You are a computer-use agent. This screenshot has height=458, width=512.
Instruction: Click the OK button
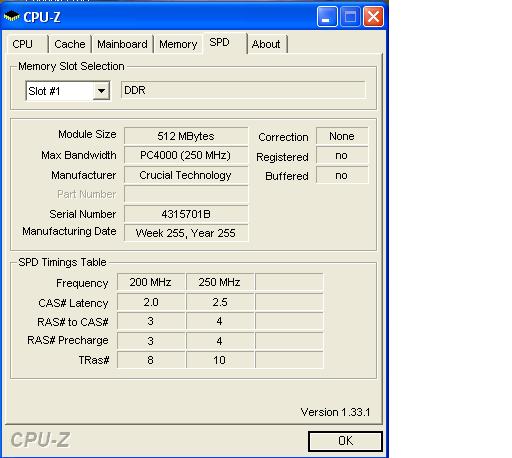click(x=345, y=441)
